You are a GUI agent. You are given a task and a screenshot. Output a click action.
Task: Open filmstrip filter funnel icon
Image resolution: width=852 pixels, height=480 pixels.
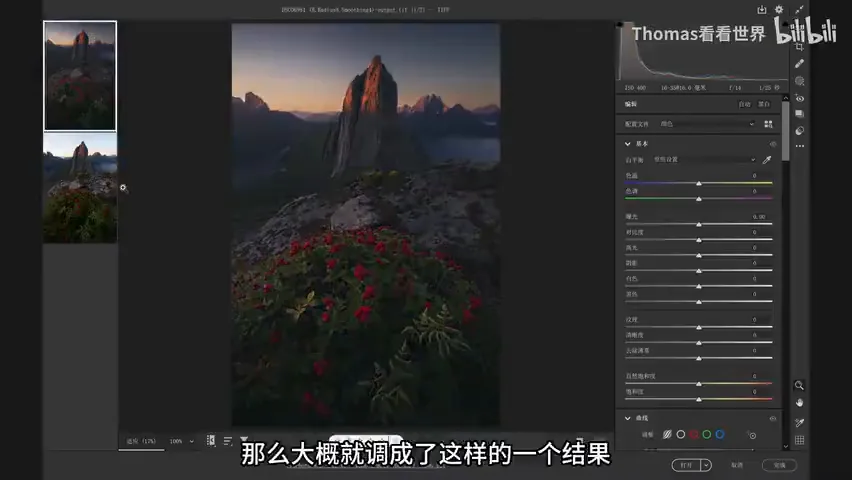[x=244, y=439]
